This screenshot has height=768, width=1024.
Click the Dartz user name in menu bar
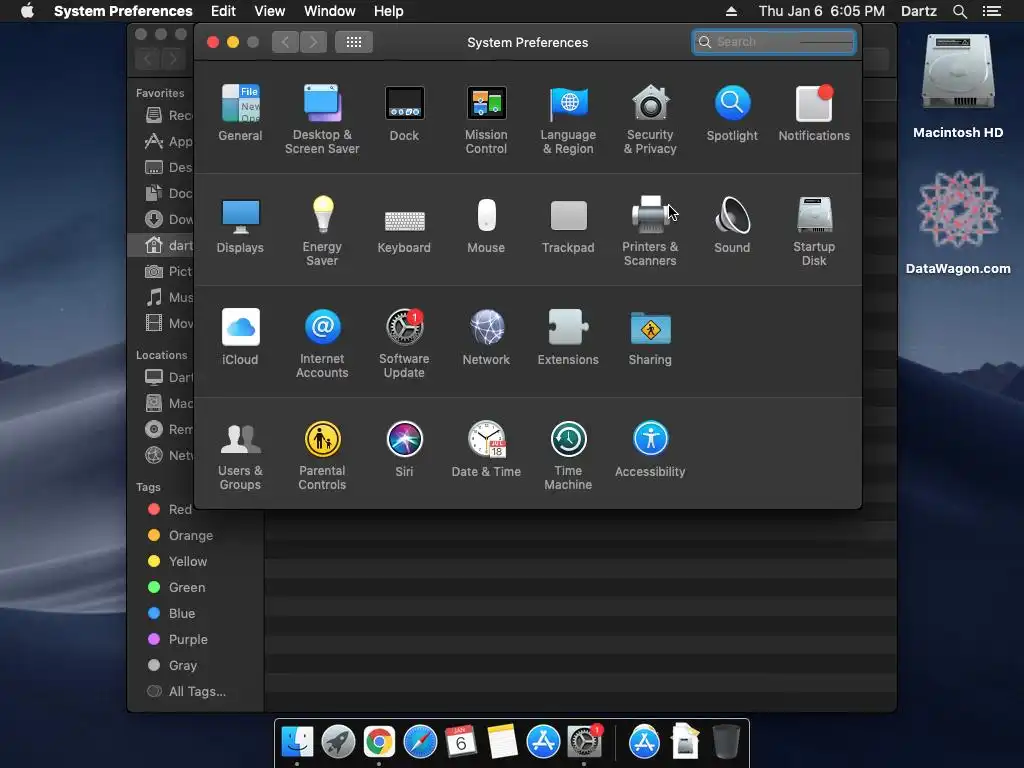(919, 11)
